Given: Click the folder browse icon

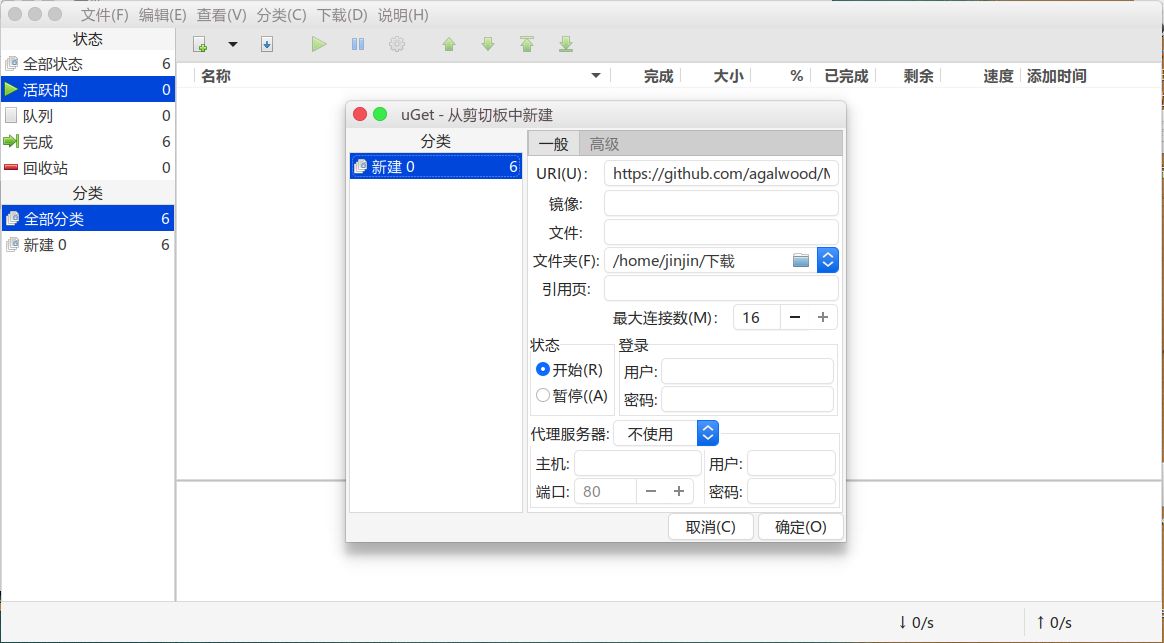Looking at the screenshot, I should [800, 261].
